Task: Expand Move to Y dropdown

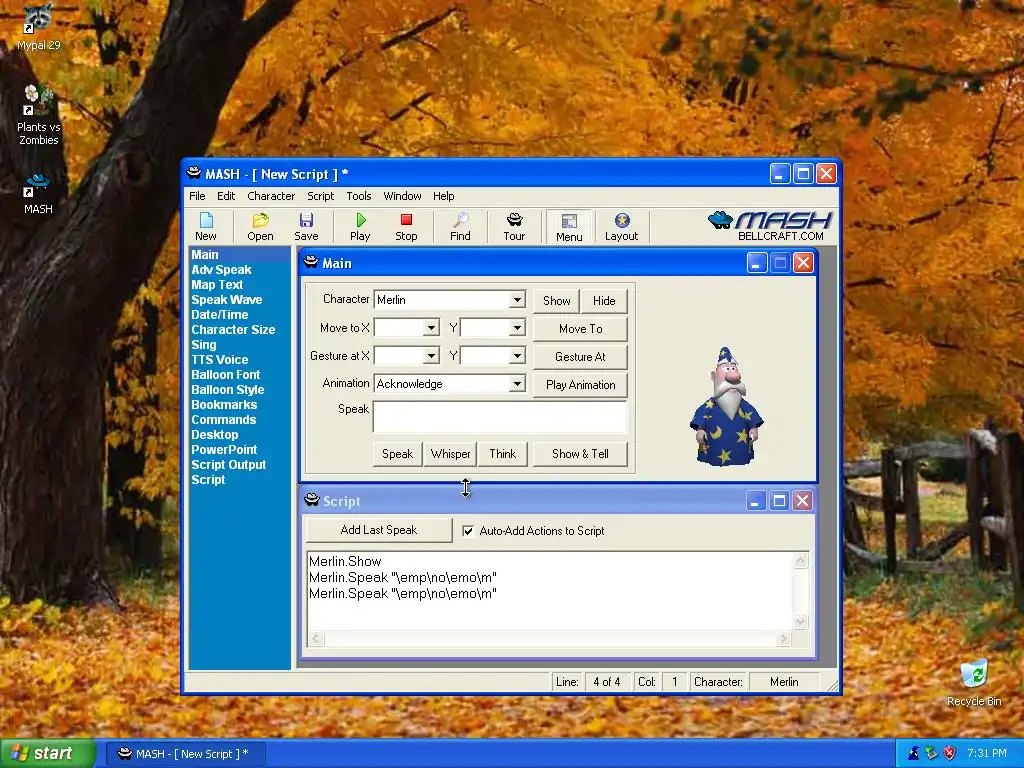Action: click(517, 328)
